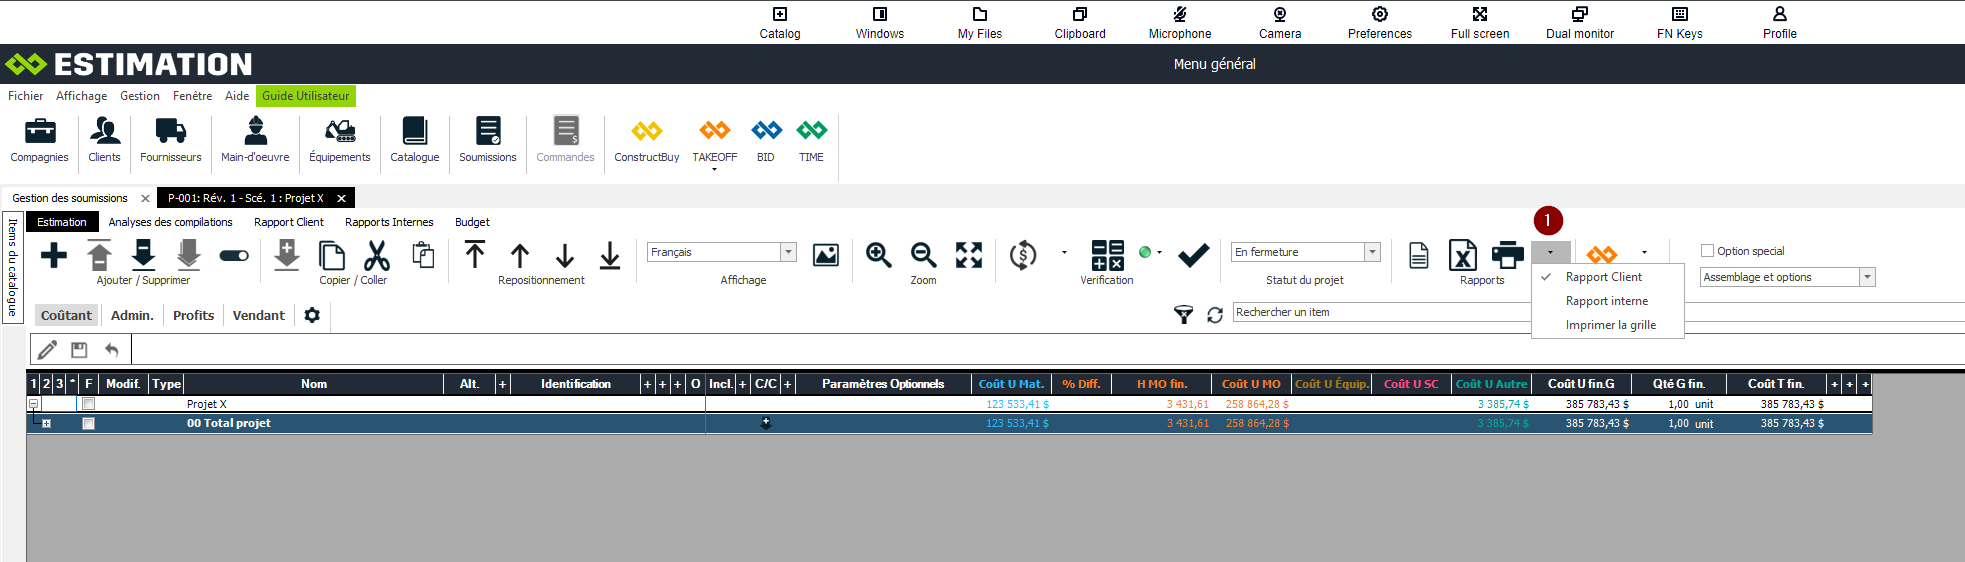Select Rapport interne from the menu
The width and height of the screenshot is (1965, 562).
[x=1606, y=301]
